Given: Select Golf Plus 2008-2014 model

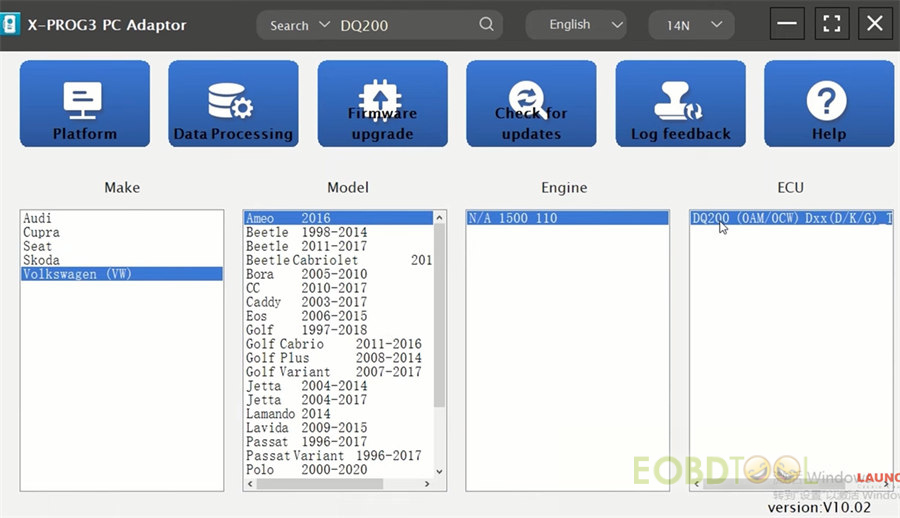Looking at the screenshot, I should point(338,358).
